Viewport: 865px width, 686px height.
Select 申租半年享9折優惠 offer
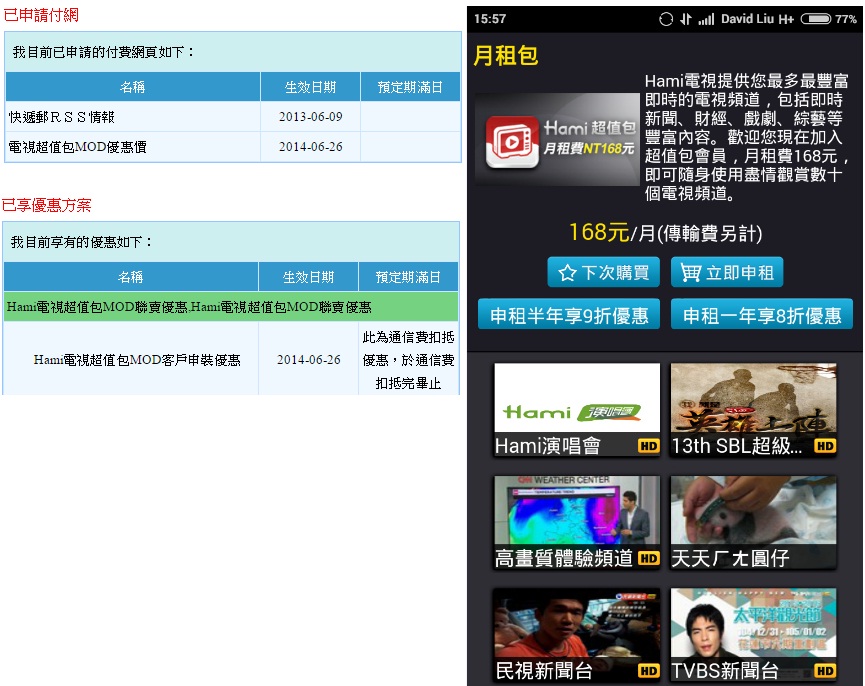click(x=569, y=314)
